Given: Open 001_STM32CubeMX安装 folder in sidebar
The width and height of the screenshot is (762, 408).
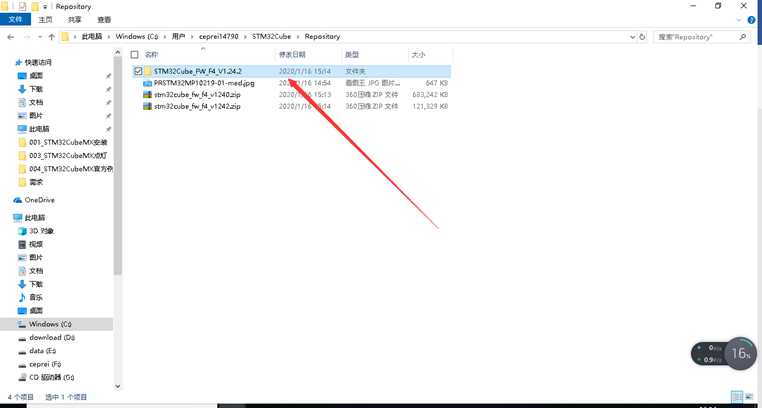Looking at the screenshot, I should coord(68,142).
